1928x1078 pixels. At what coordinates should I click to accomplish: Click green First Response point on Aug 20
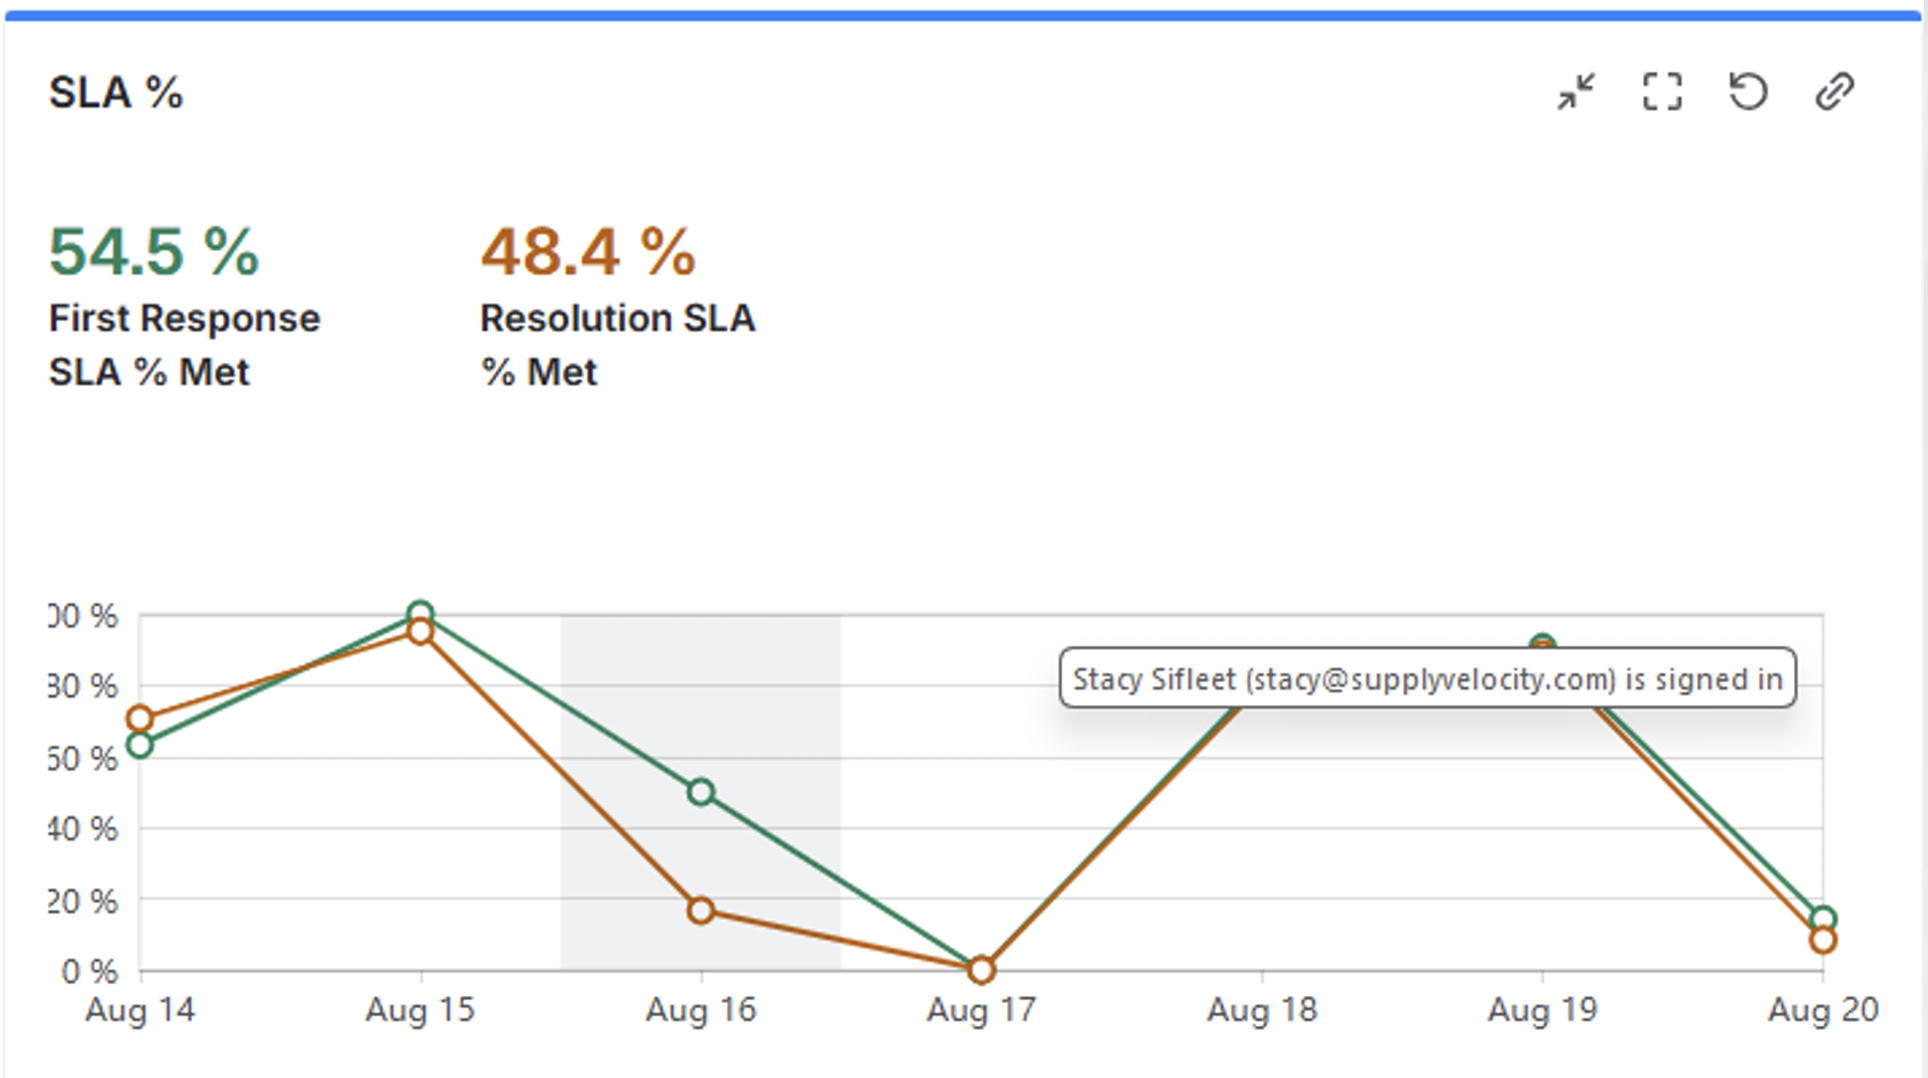1823,919
